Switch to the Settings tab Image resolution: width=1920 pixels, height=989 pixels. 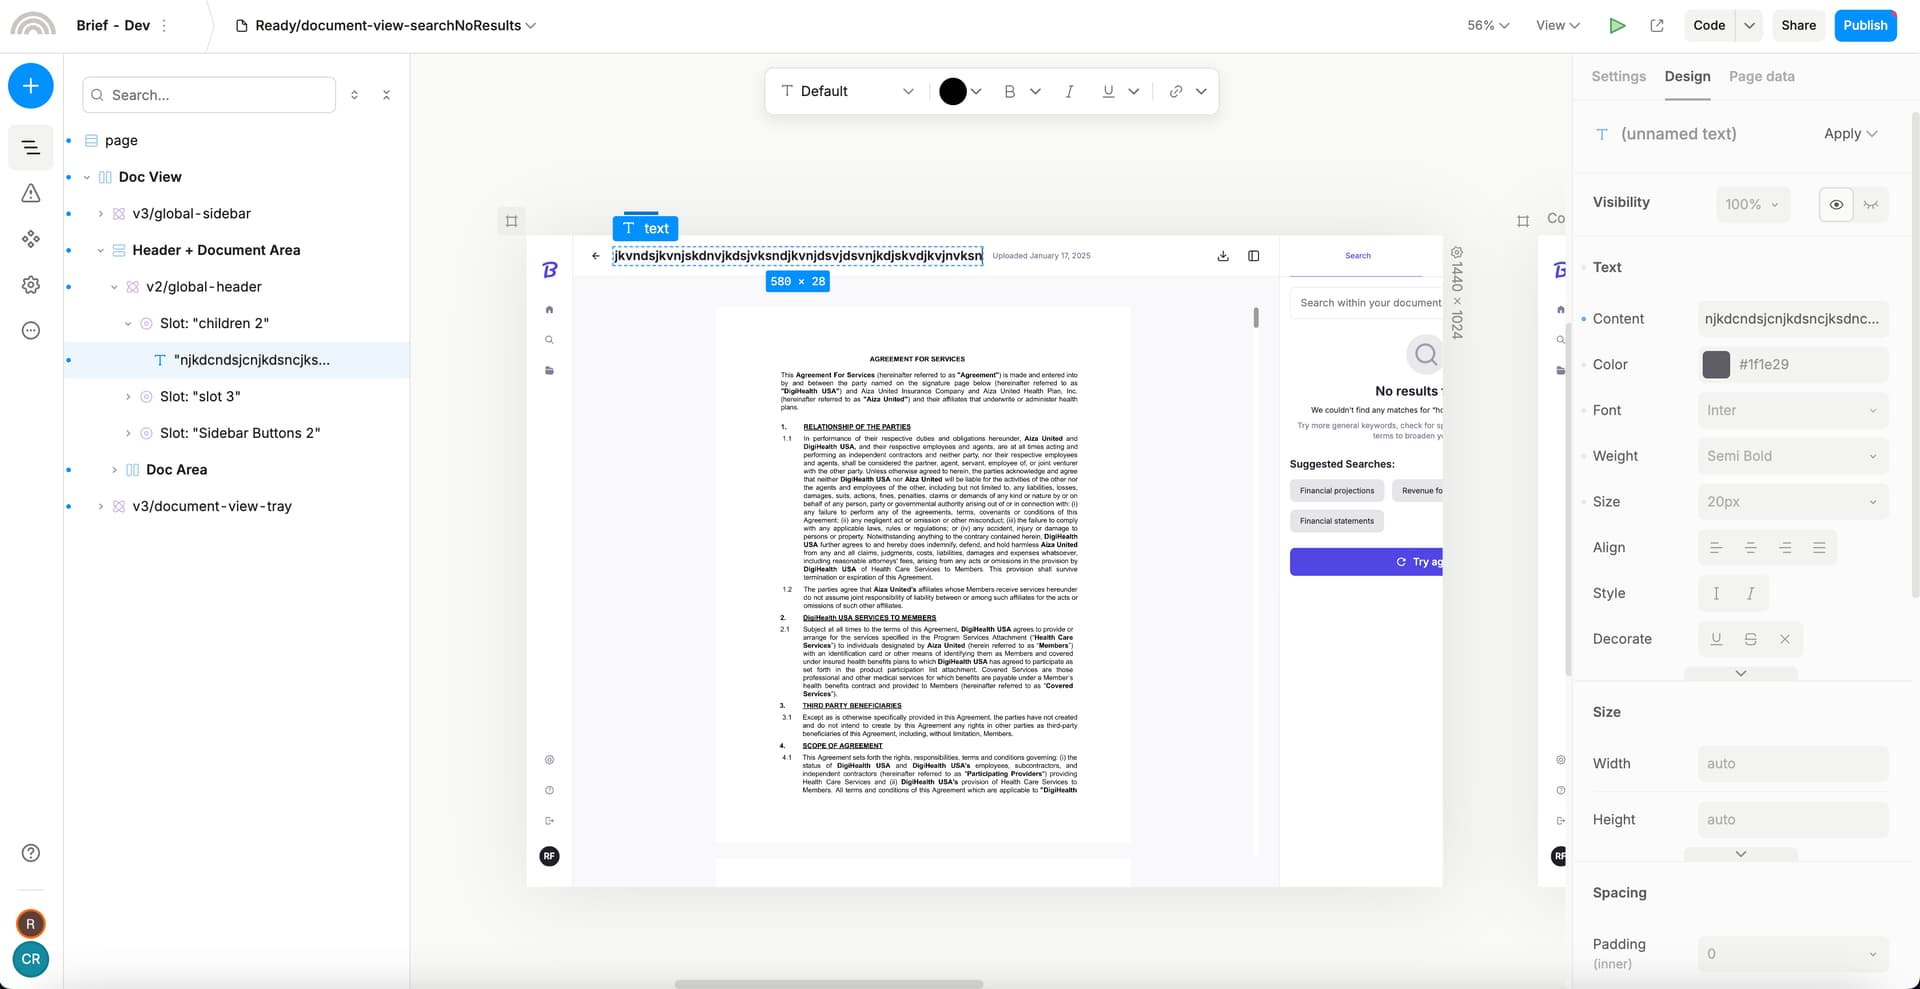coord(1618,77)
